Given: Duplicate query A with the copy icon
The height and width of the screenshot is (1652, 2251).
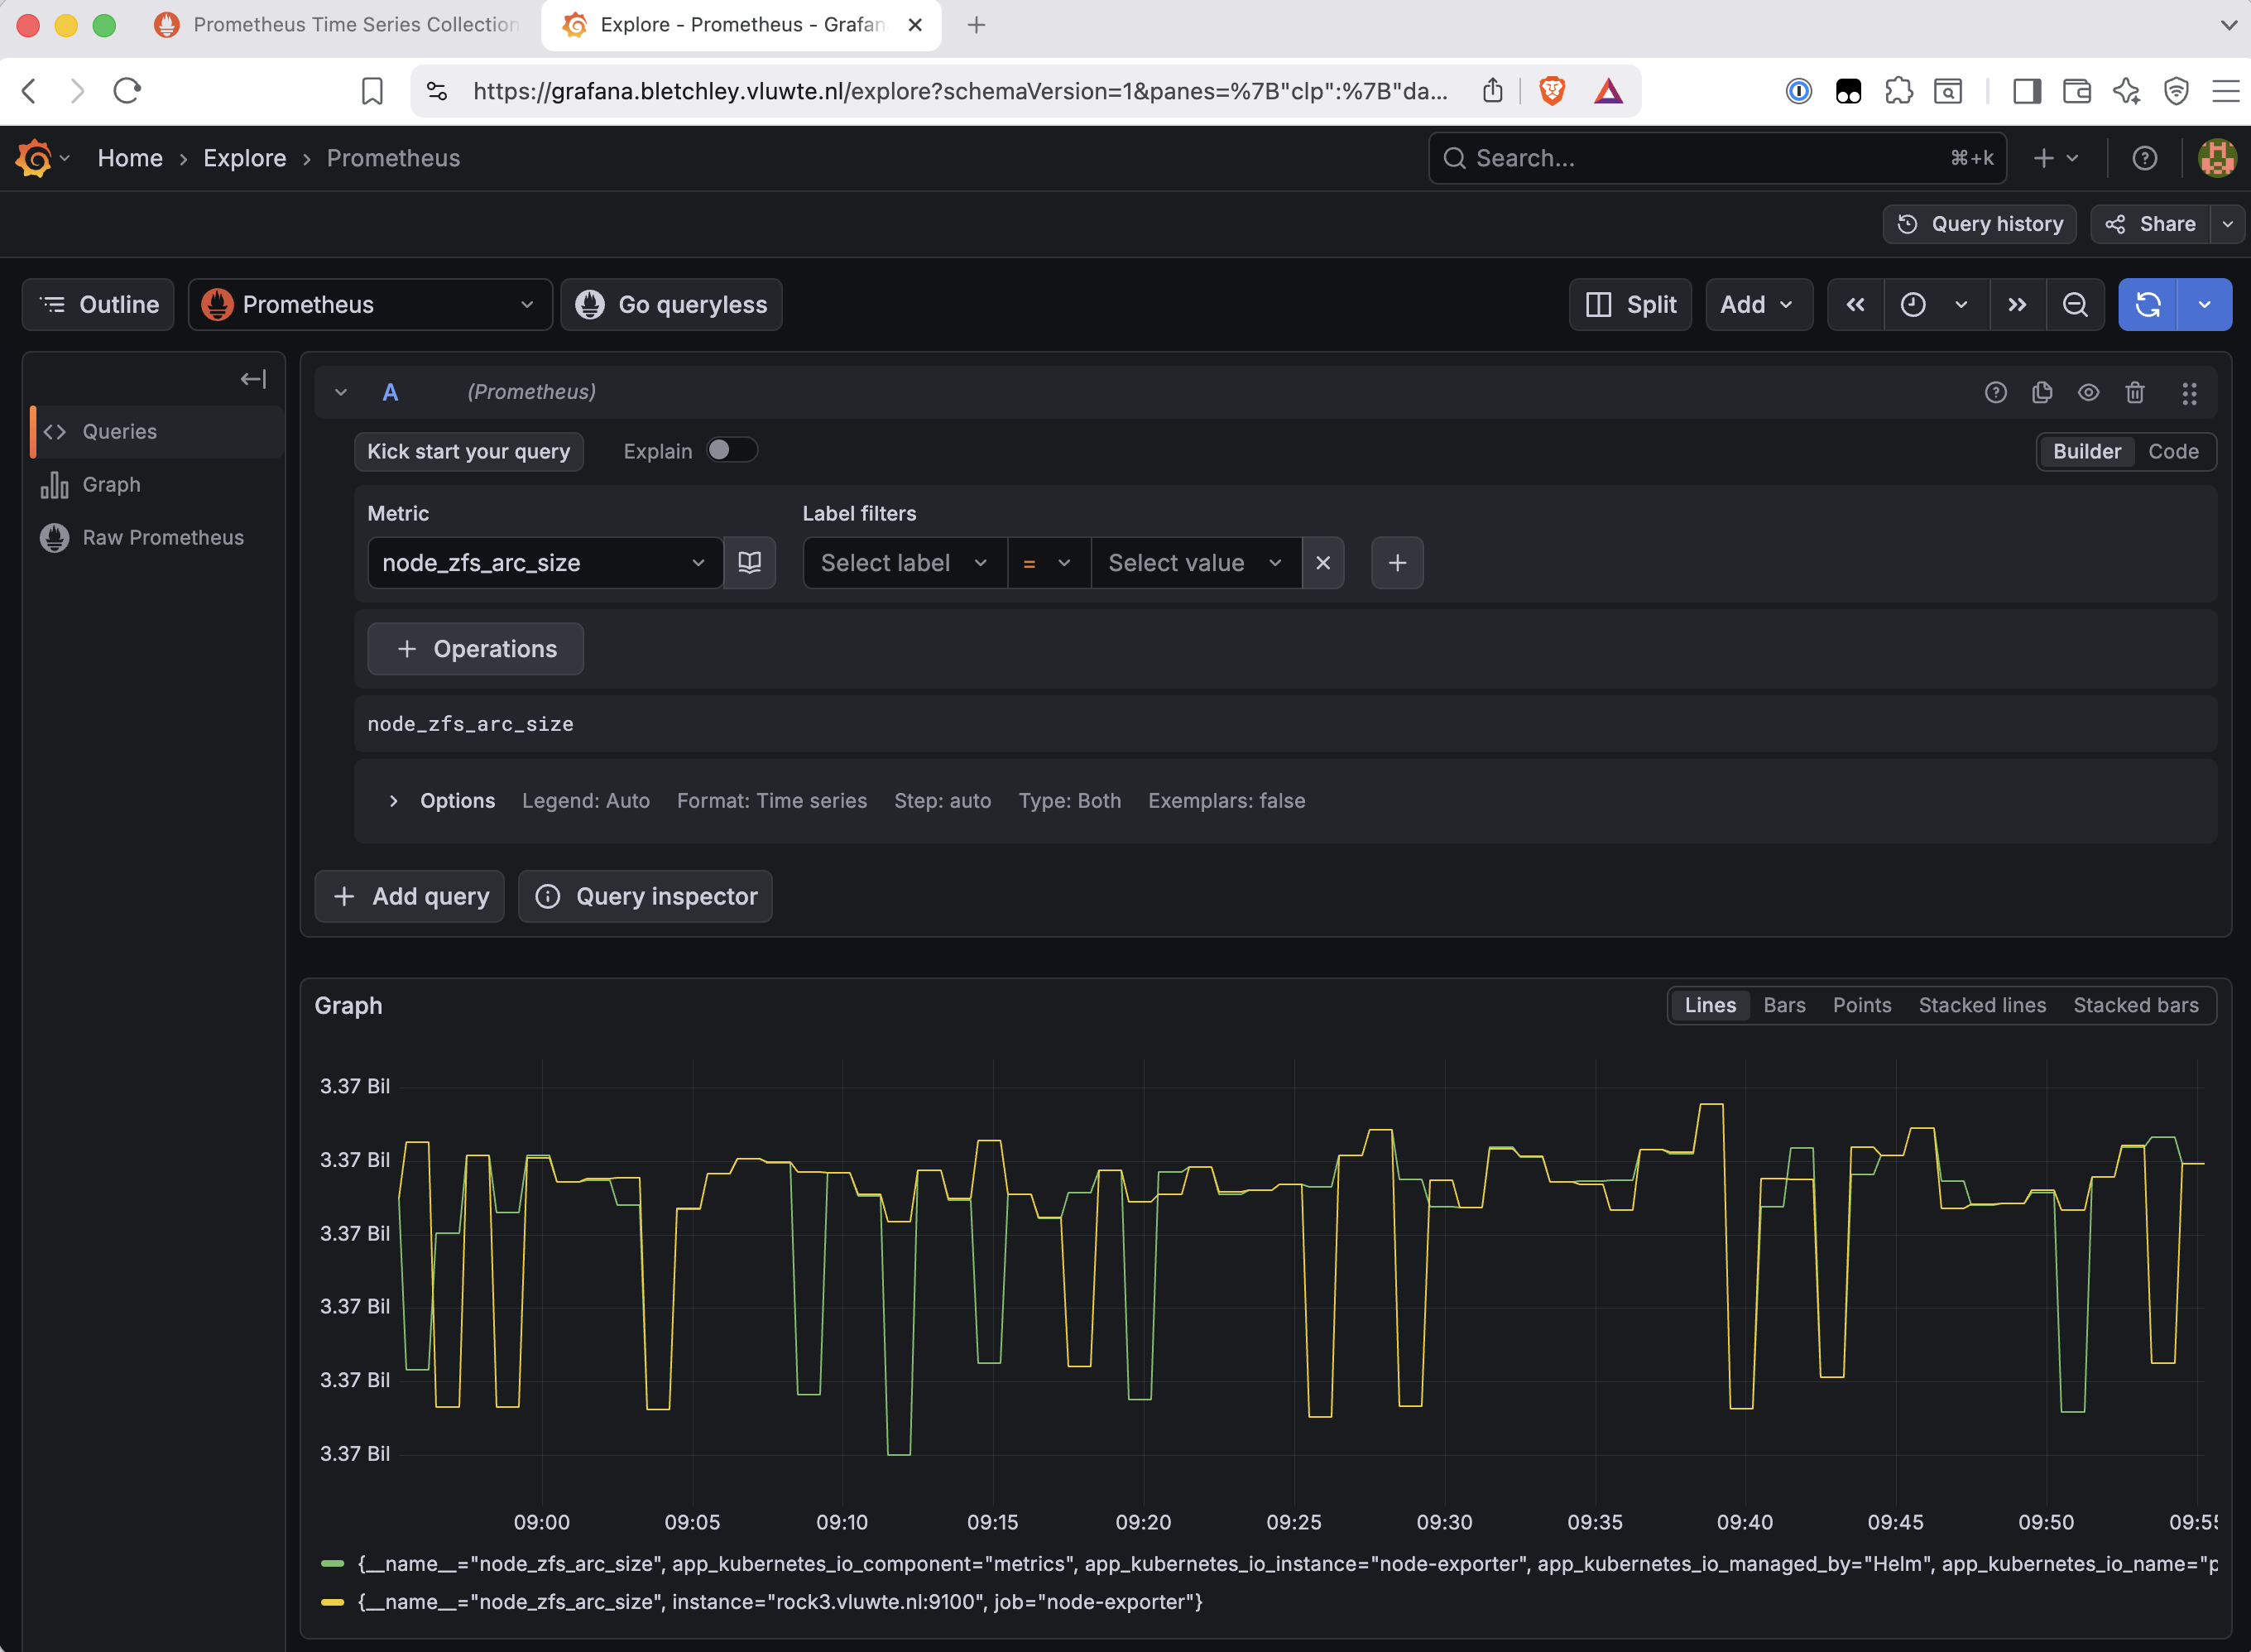Looking at the screenshot, I should [2042, 392].
